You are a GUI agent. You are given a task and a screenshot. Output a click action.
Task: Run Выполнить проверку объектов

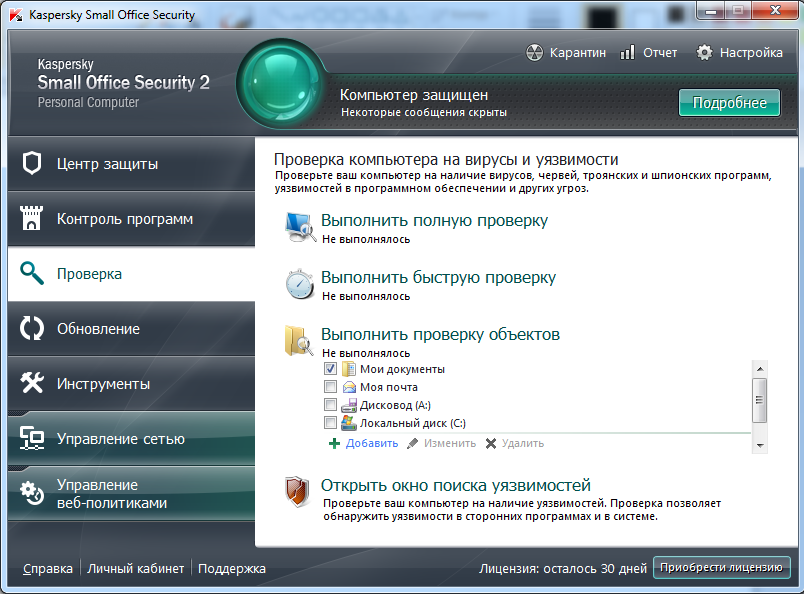point(440,334)
